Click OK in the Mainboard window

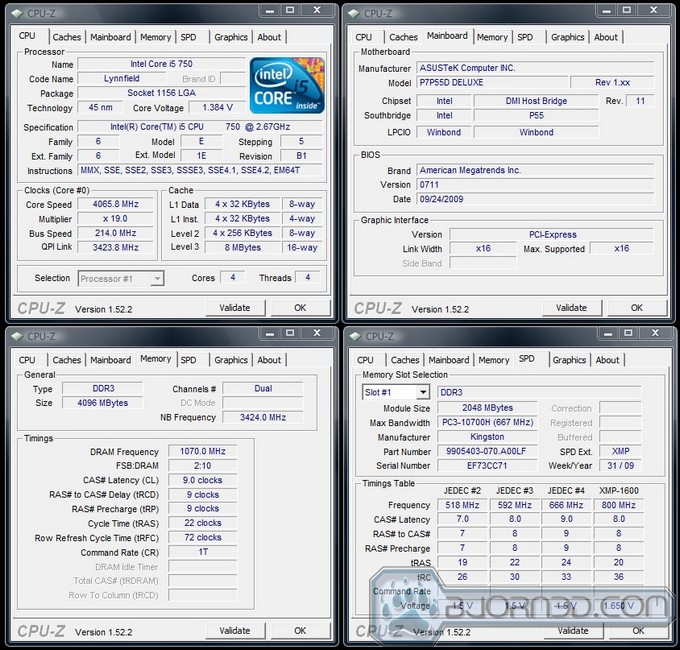(x=637, y=308)
